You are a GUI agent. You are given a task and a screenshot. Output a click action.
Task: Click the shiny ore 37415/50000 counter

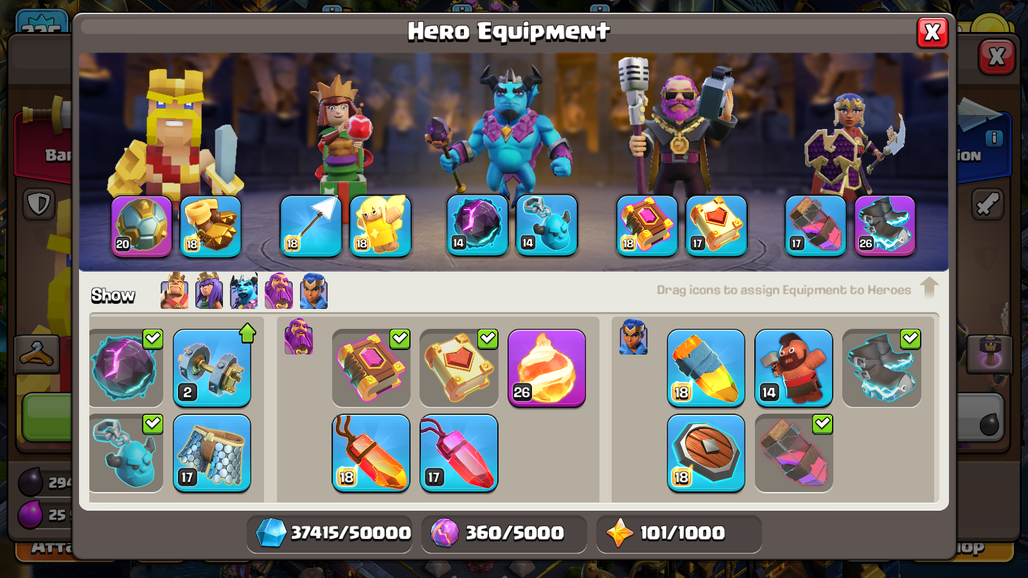tap(331, 533)
